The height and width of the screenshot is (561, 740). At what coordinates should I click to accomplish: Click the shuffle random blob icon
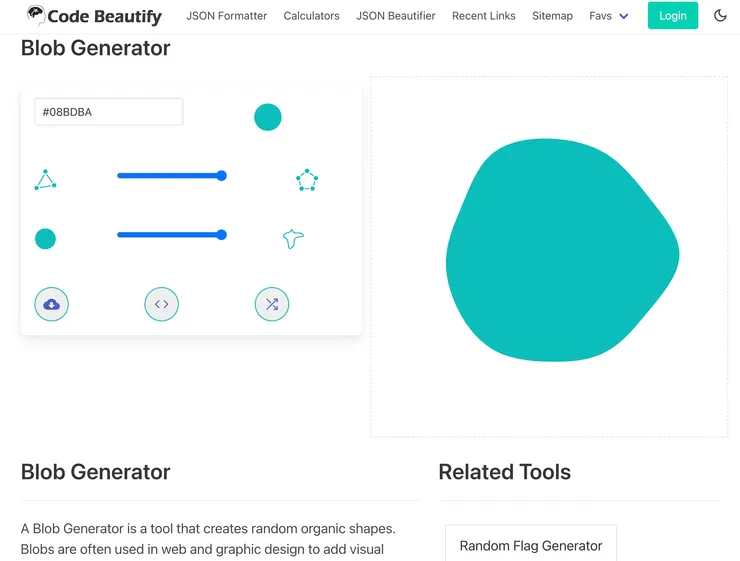[x=272, y=304]
